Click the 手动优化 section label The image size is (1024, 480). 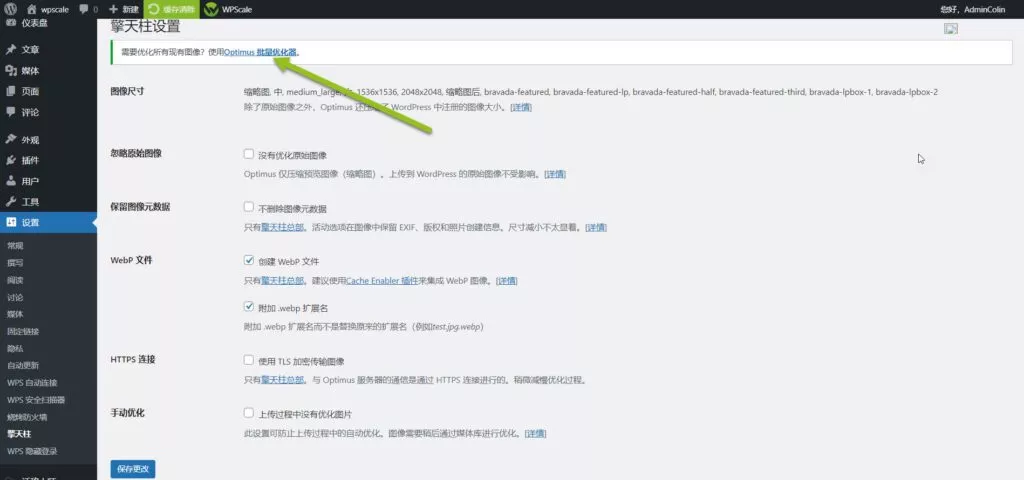point(127,413)
